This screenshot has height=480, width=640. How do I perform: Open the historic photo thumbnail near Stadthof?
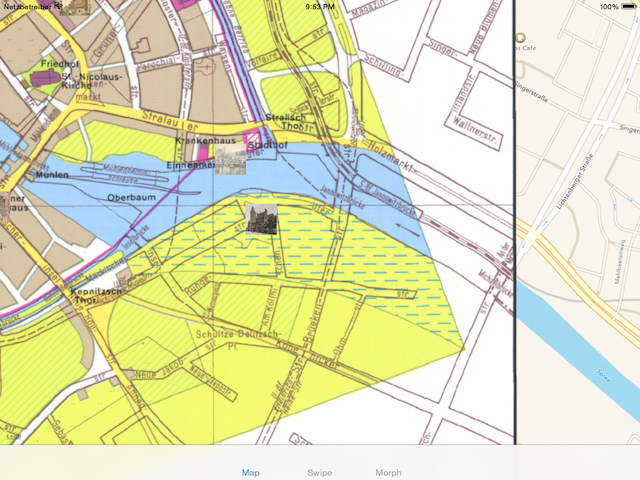coord(231,159)
